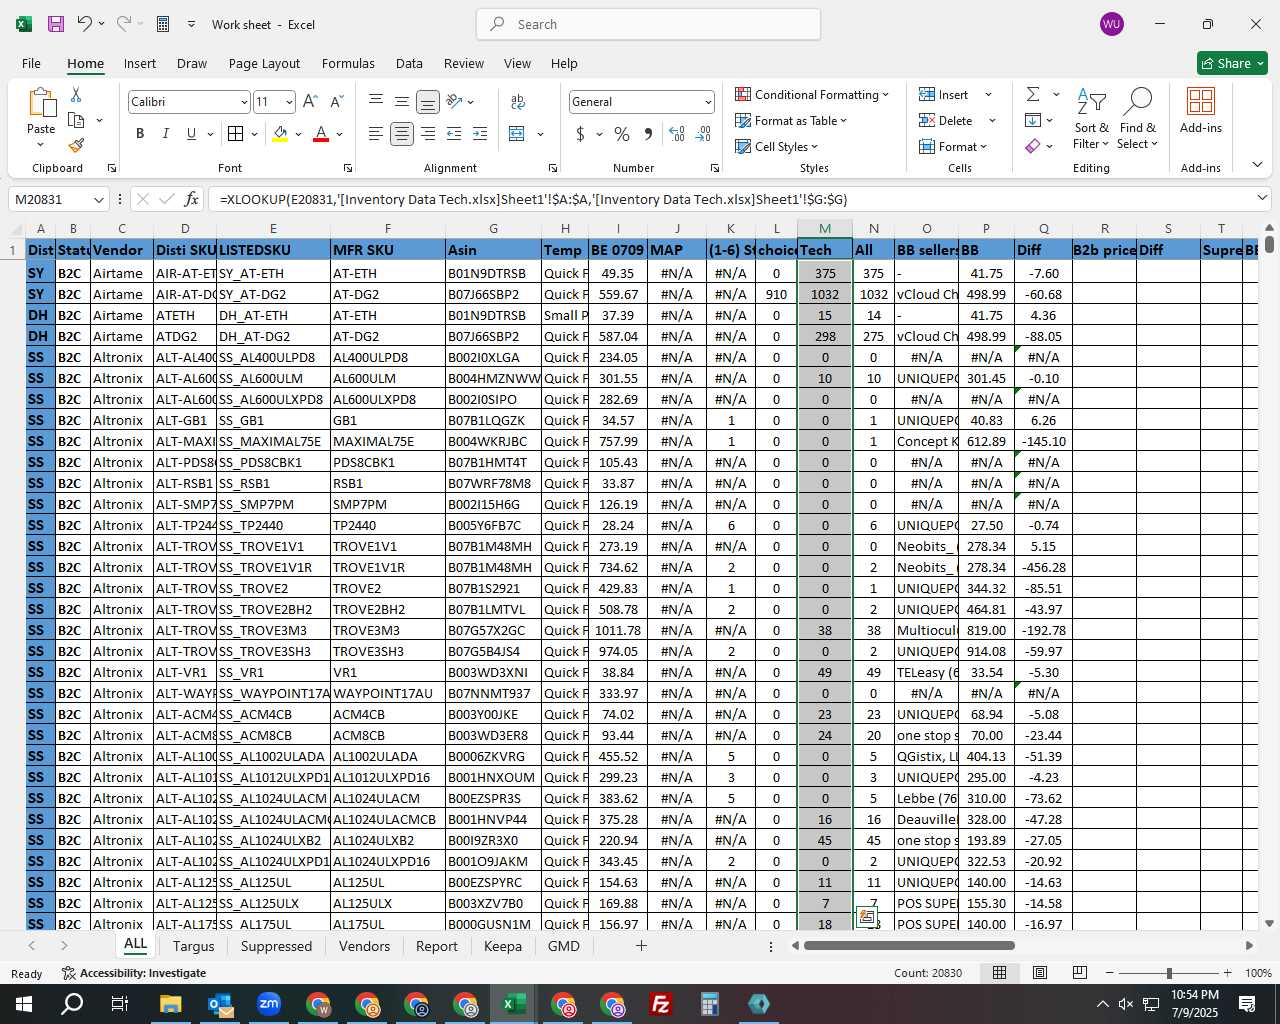Apply Comma Style format

[x=648, y=134]
